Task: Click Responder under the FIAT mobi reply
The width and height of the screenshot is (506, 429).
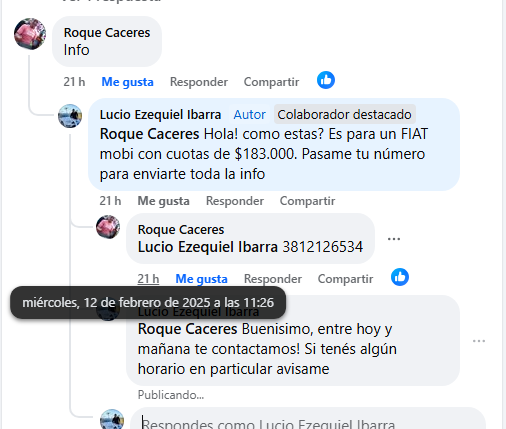Action: 235,201
